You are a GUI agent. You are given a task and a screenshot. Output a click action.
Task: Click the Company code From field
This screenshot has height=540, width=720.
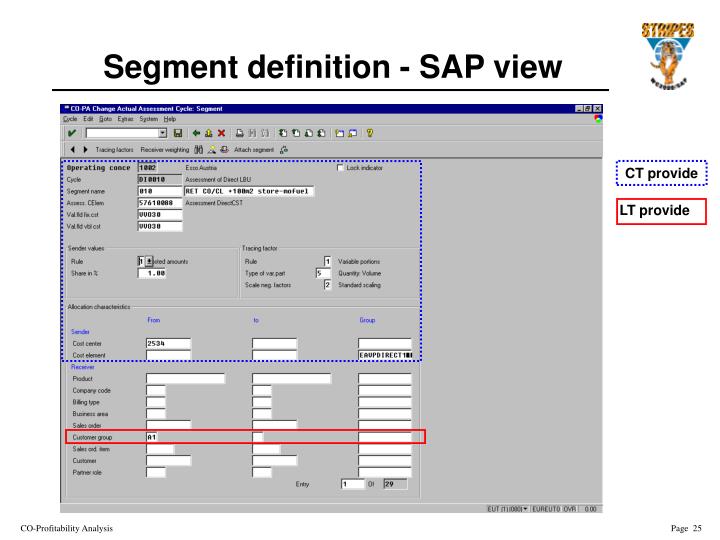pyautogui.click(x=156, y=390)
